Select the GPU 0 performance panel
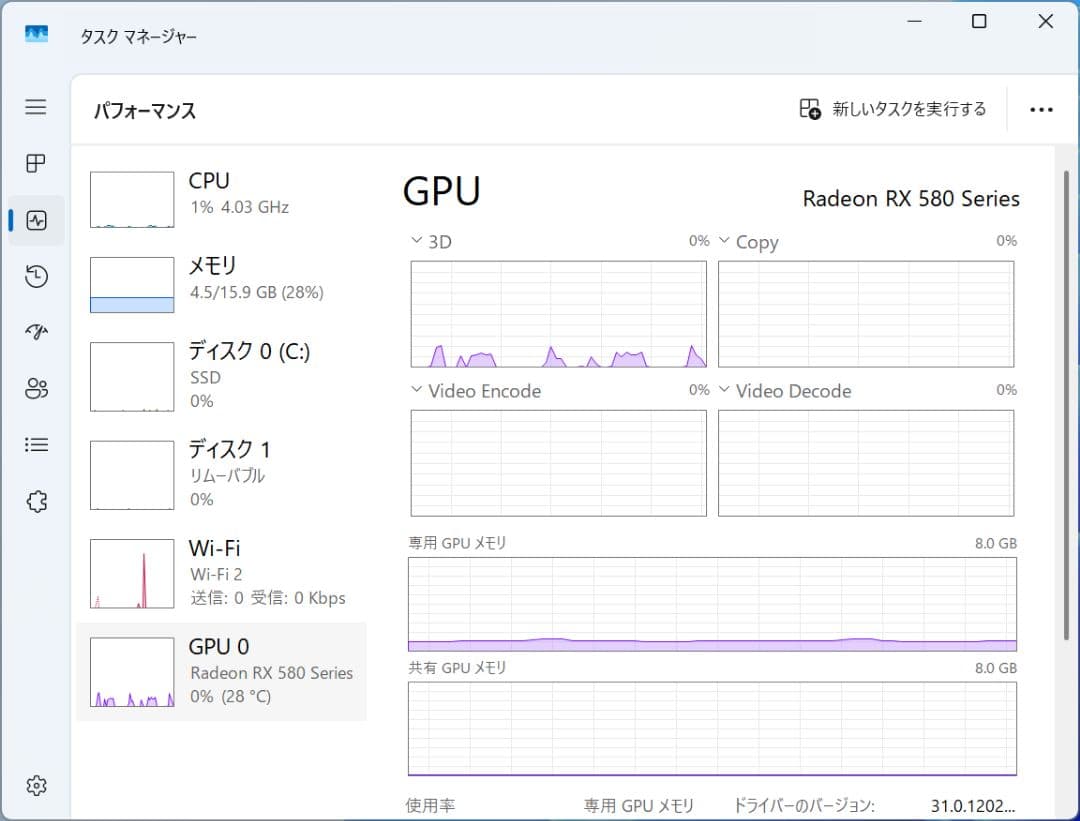This screenshot has width=1080, height=821. pos(220,670)
